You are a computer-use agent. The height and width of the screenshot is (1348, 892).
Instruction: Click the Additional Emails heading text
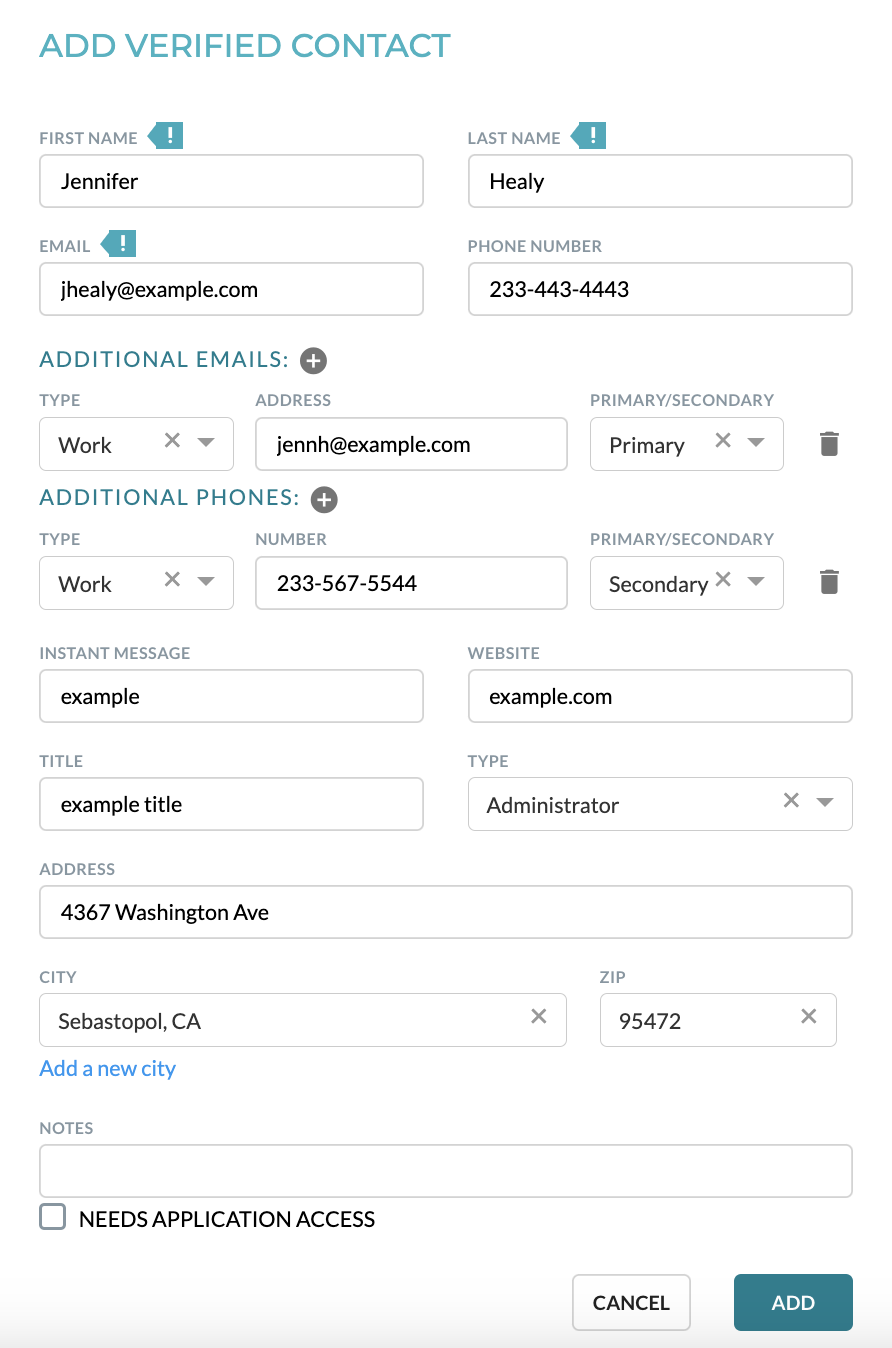pos(164,360)
